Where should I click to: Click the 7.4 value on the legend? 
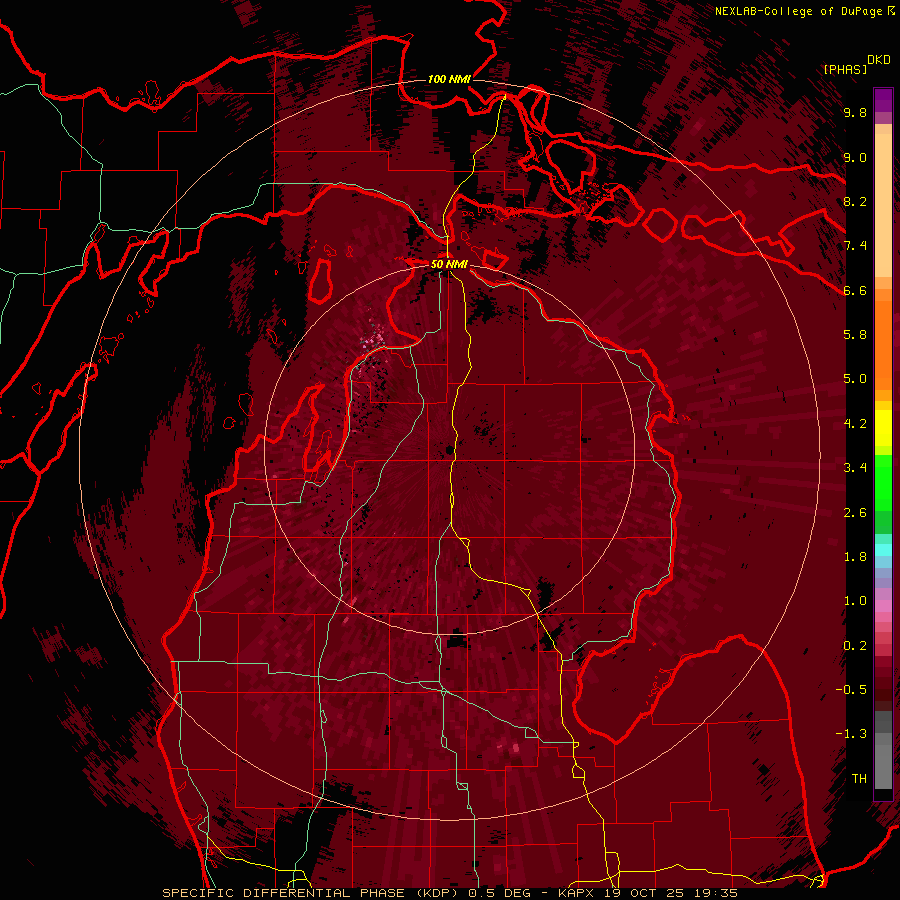(x=855, y=246)
